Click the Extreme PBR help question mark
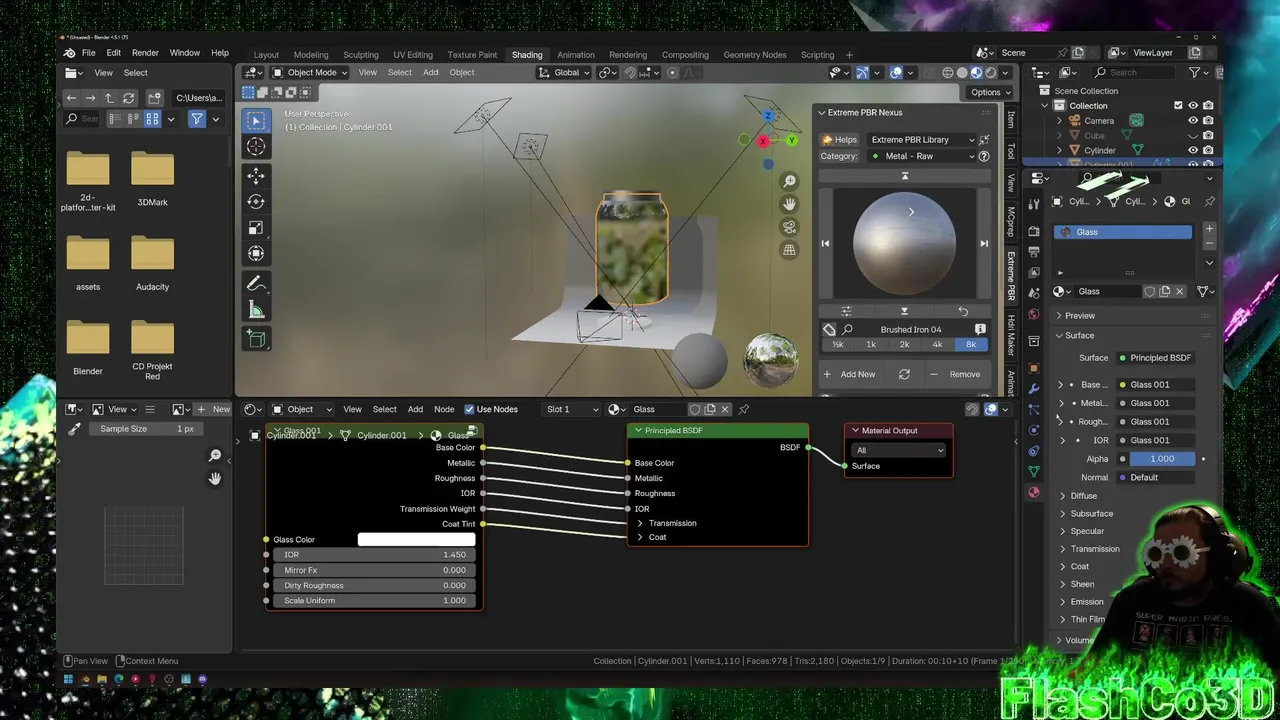Viewport: 1280px width, 720px height. coord(984,156)
